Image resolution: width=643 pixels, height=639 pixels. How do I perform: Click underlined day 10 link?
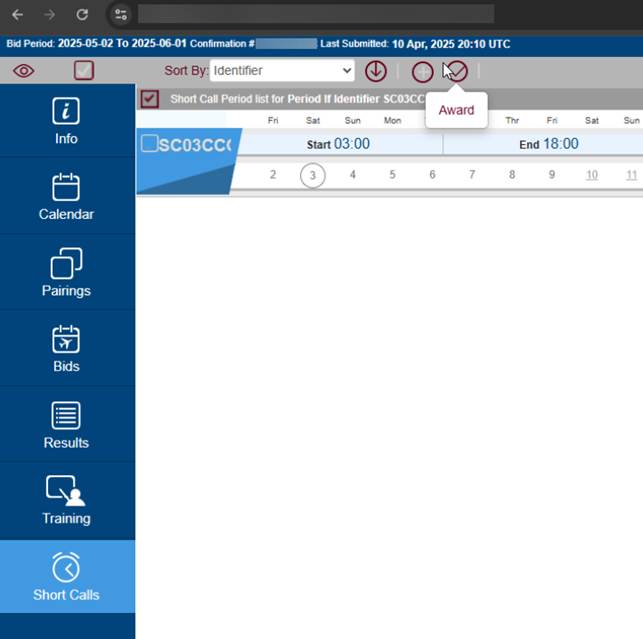coord(591,175)
